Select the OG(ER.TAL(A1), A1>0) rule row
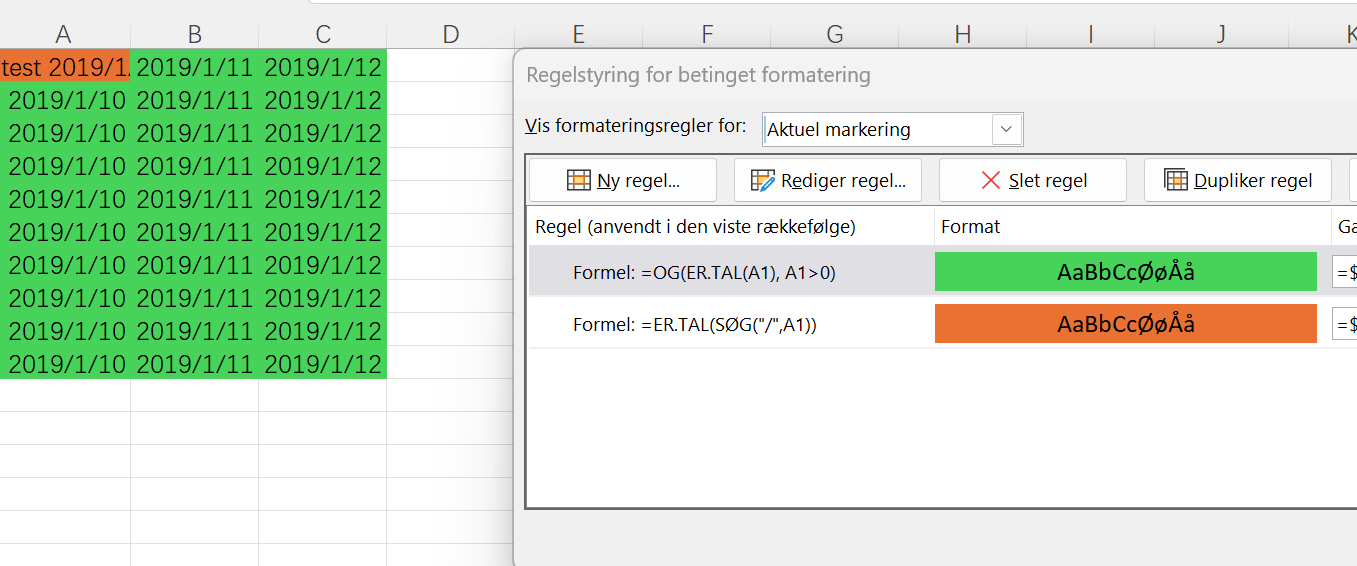Image resolution: width=1357 pixels, height=566 pixels. click(x=704, y=272)
